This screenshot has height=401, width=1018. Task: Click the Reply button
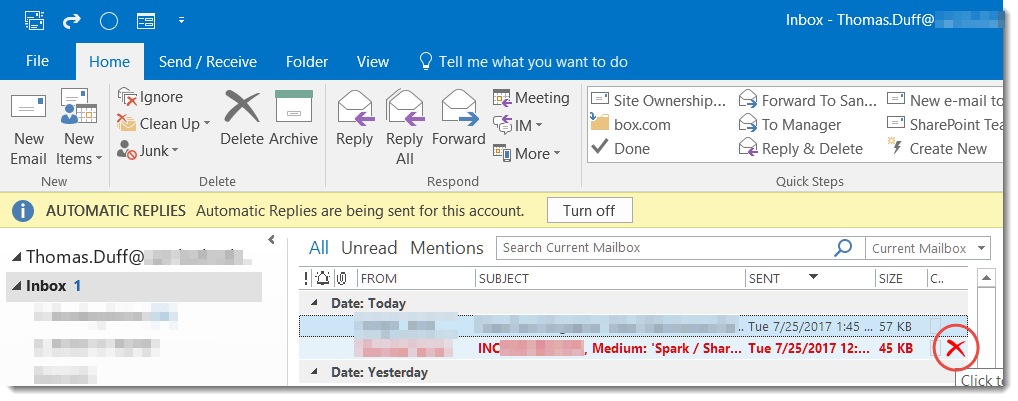click(354, 119)
